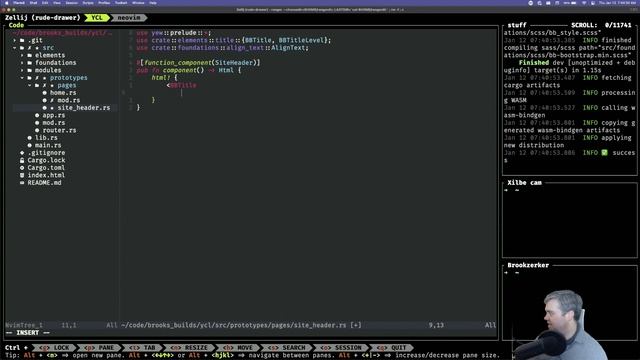
Task: Click the Wi-Fi icon in the menu bar
Action: point(584,3)
